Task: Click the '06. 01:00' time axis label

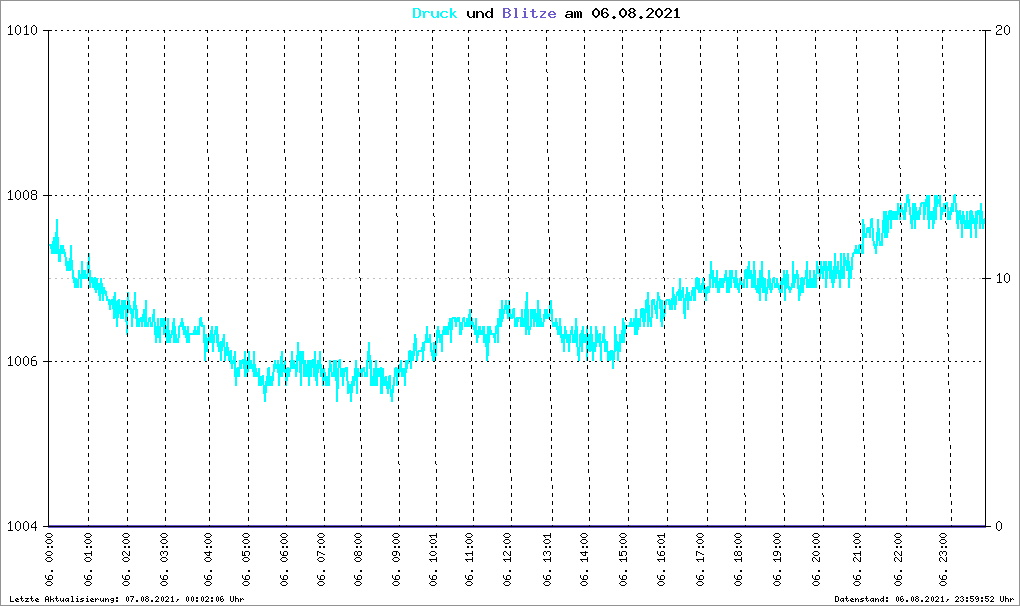Action: (x=88, y=560)
